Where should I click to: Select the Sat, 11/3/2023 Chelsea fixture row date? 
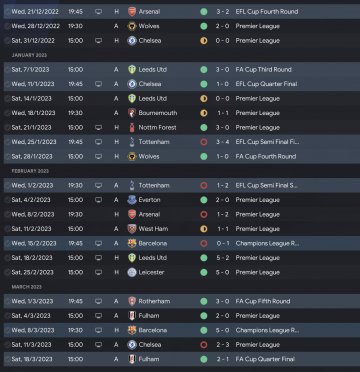point(31,345)
